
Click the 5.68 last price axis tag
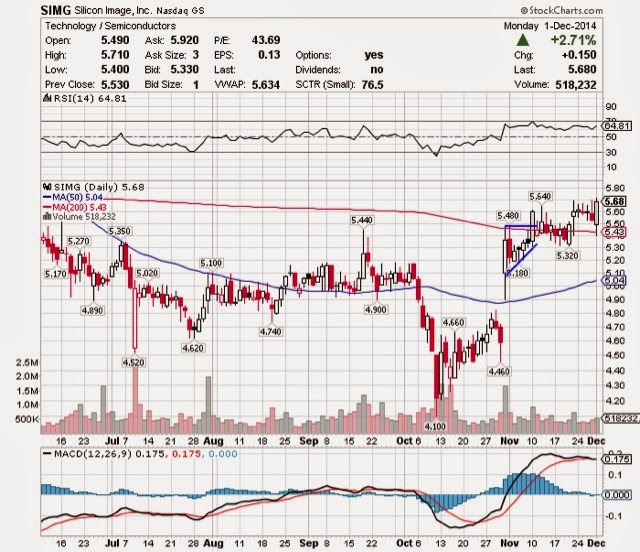pyautogui.click(x=614, y=201)
